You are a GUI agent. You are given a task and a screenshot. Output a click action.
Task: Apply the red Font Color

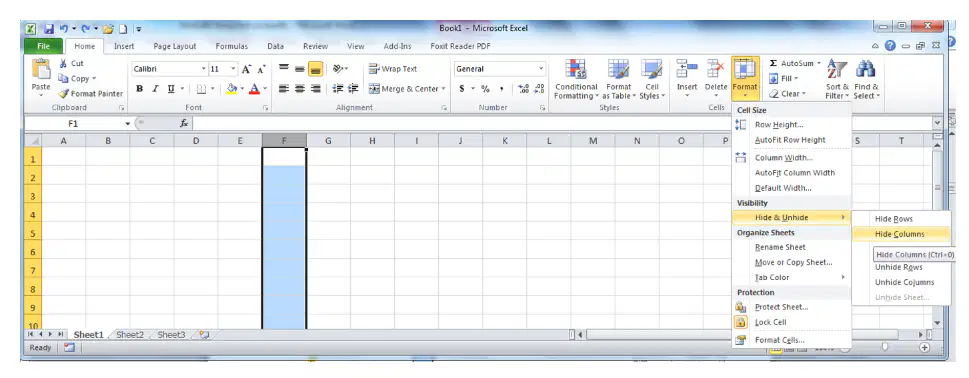pos(254,89)
